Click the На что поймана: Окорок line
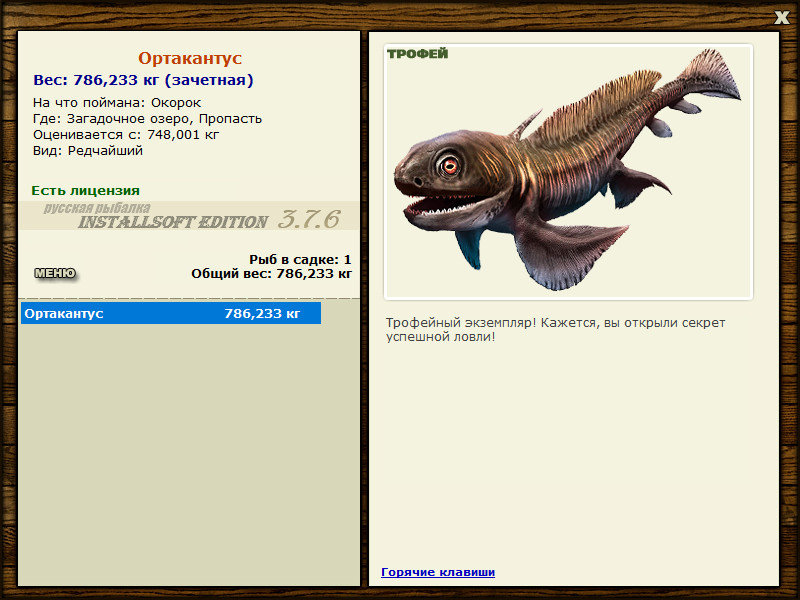The width and height of the screenshot is (800, 600). coord(117,103)
